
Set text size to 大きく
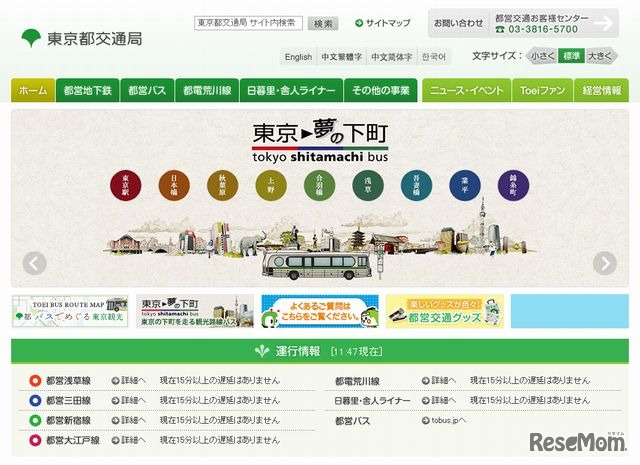pos(600,56)
